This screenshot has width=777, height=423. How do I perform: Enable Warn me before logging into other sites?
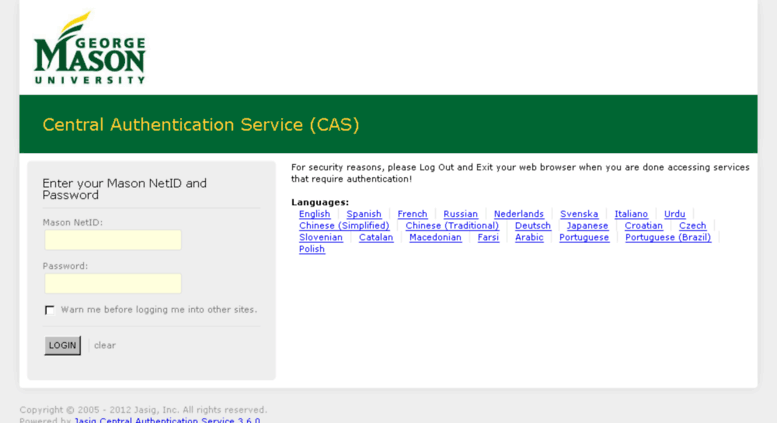pos(50,310)
